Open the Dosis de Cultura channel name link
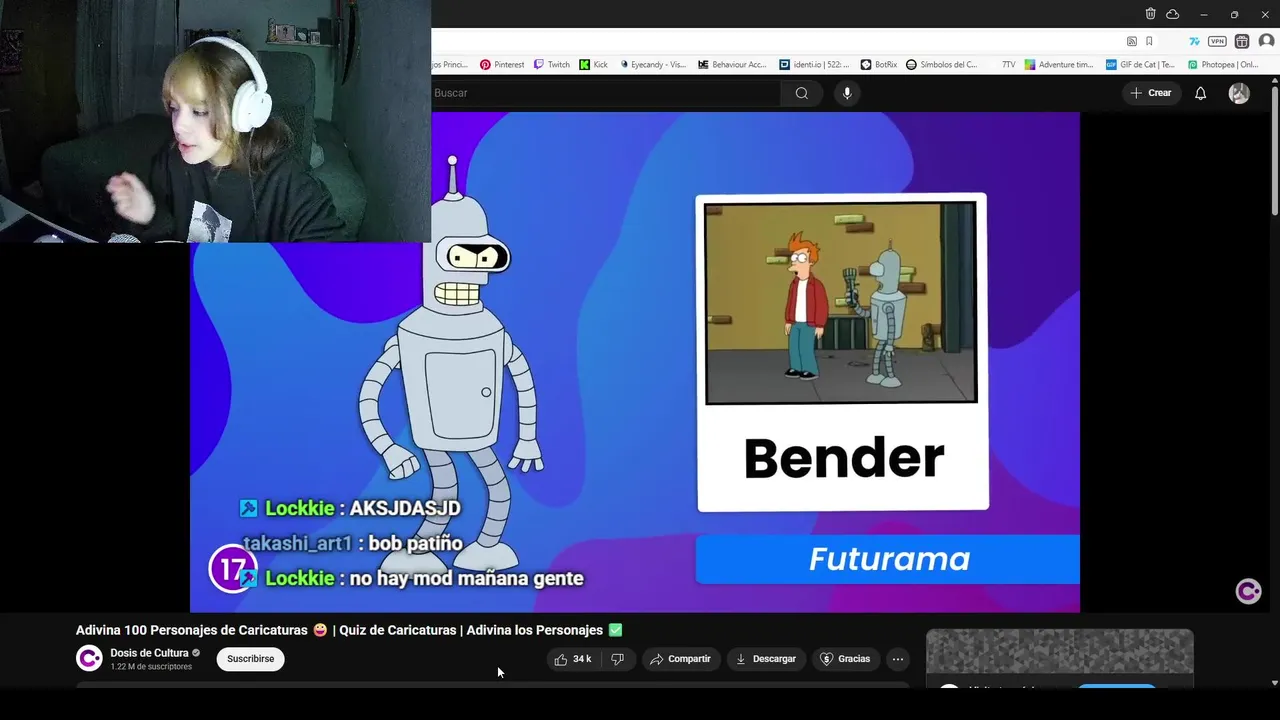Image resolution: width=1280 pixels, height=720 pixels. coord(149,653)
